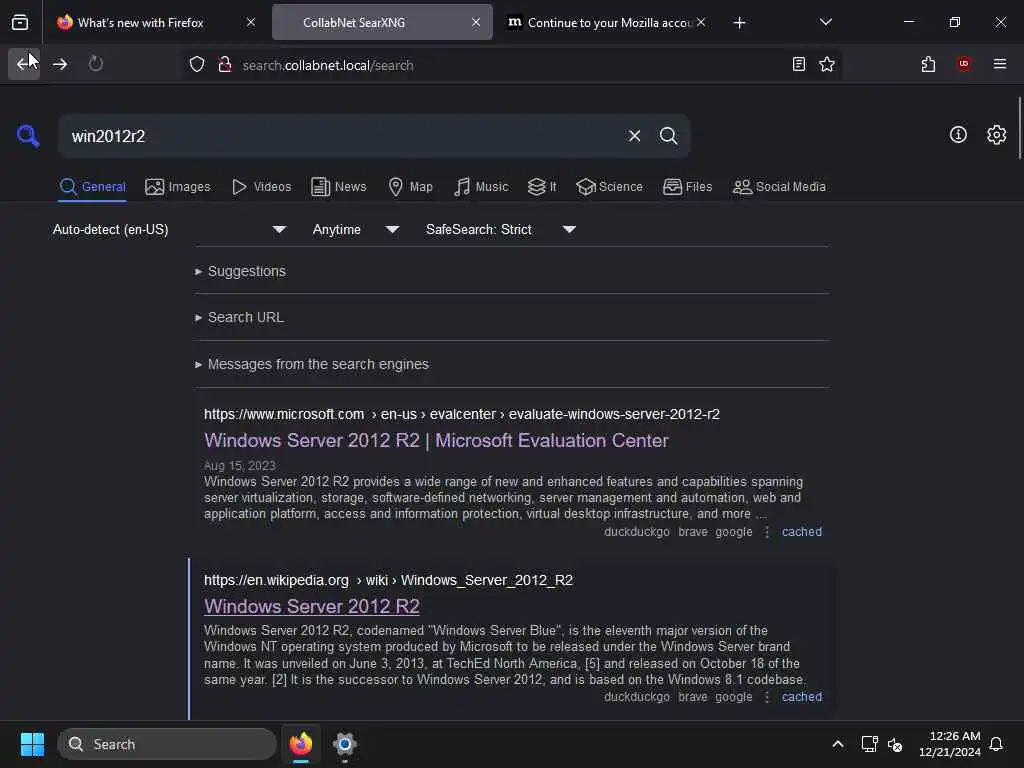Viewport: 1024px width, 768px height.
Task: Open more options dots on Wikipedia result
Action: 767,697
